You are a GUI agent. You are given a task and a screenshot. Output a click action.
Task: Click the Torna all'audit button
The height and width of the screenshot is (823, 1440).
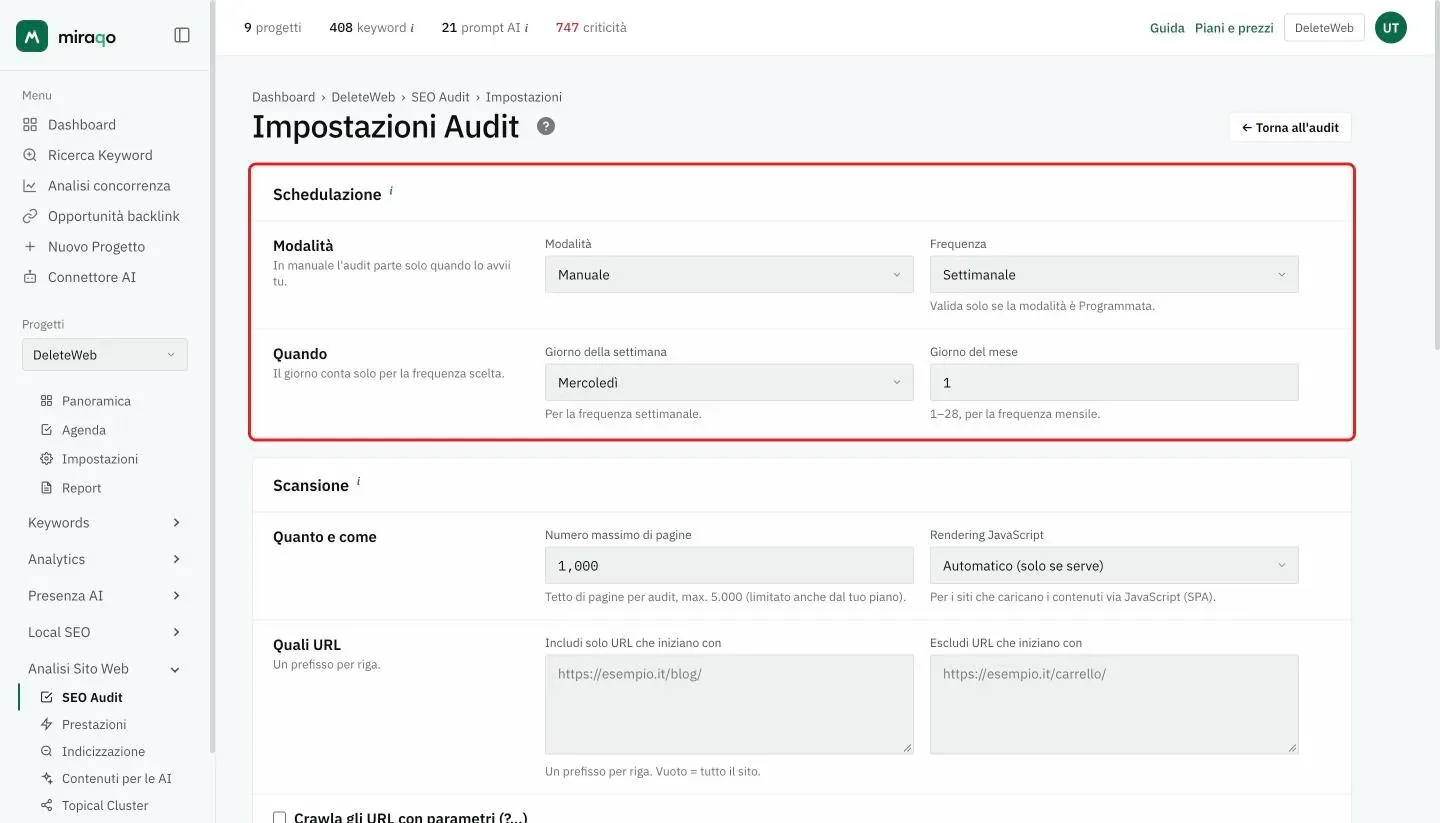[x=1290, y=128]
